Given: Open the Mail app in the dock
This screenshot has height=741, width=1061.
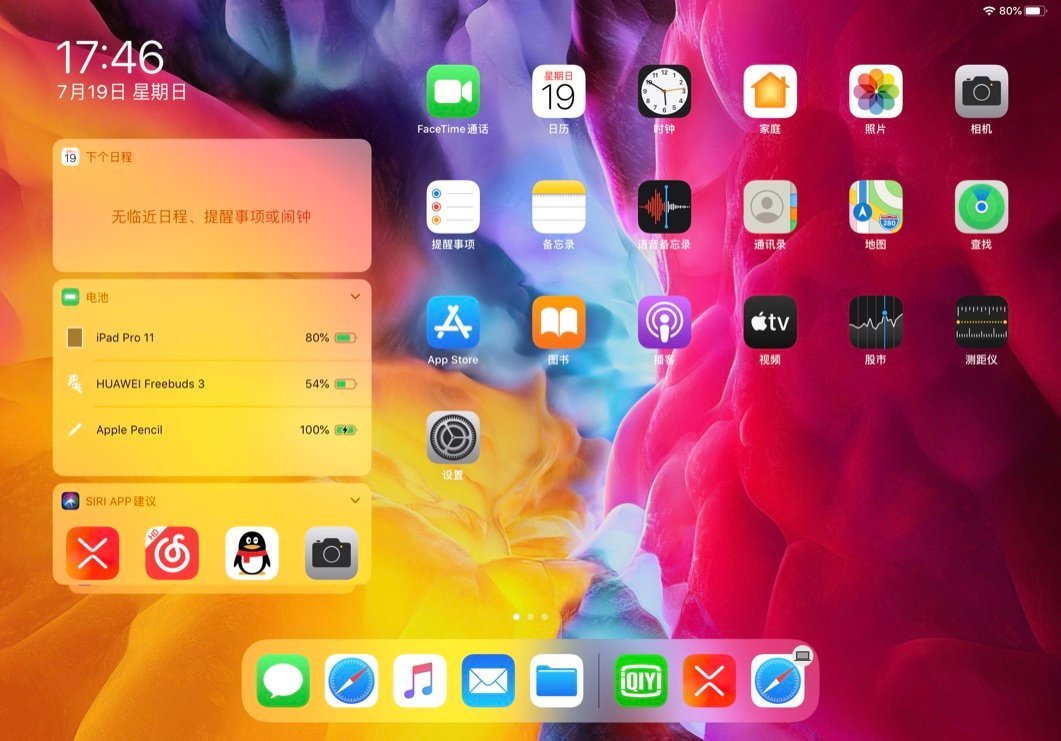Looking at the screenshot, I should 488,681.
